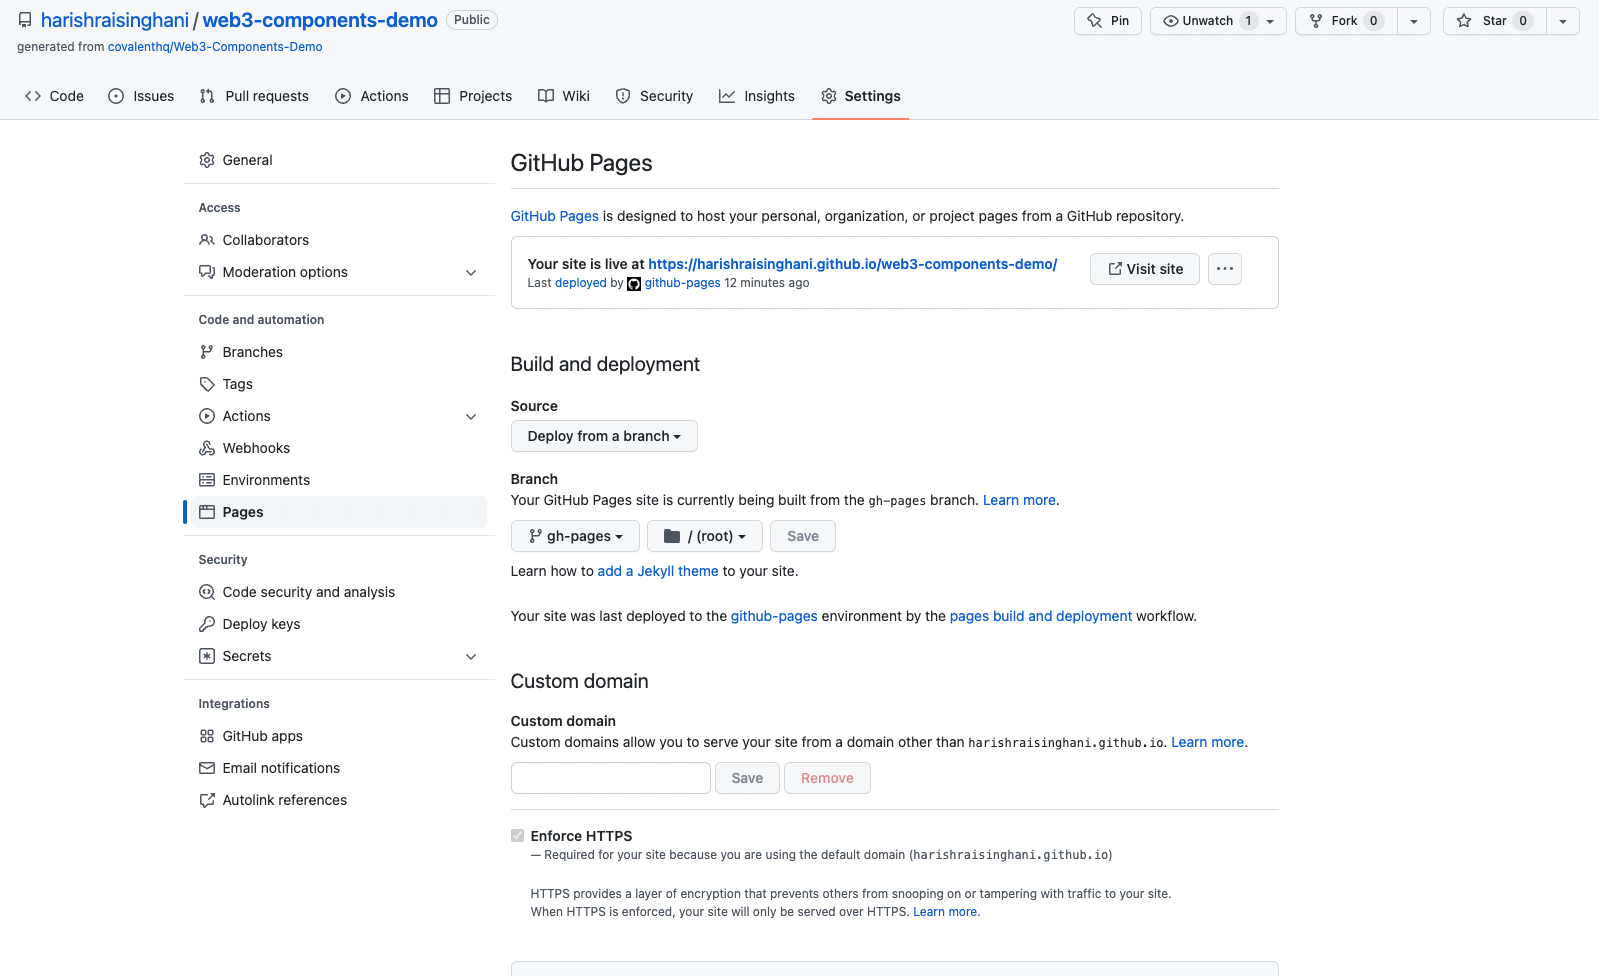The height and width of the screenshot is (976, 1599).
Task: Click Learn more in the HTTPS description
Action: (x=945, y=912)
